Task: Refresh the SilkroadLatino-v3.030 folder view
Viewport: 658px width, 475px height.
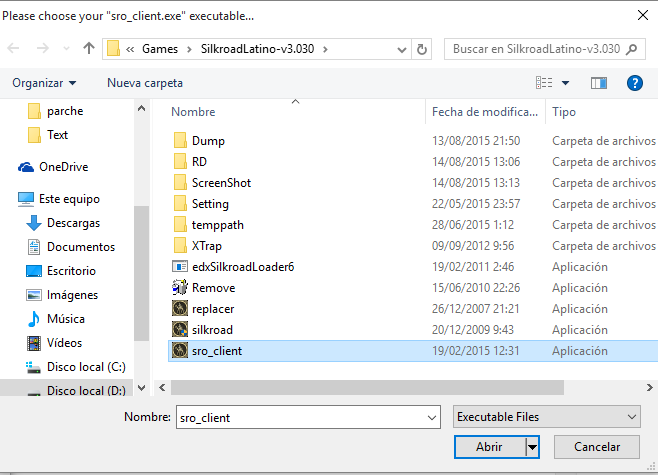Action: point(422,50)
